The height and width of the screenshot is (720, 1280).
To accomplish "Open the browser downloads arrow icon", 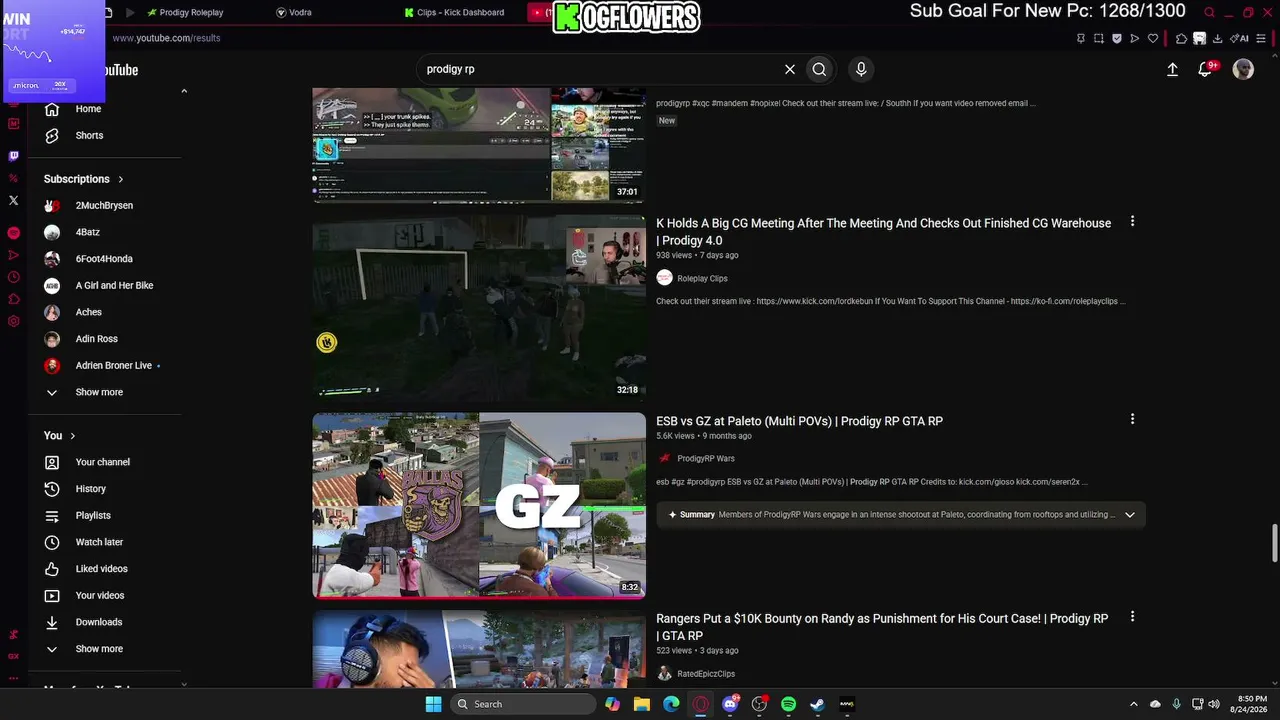I will coord(1217,38).
